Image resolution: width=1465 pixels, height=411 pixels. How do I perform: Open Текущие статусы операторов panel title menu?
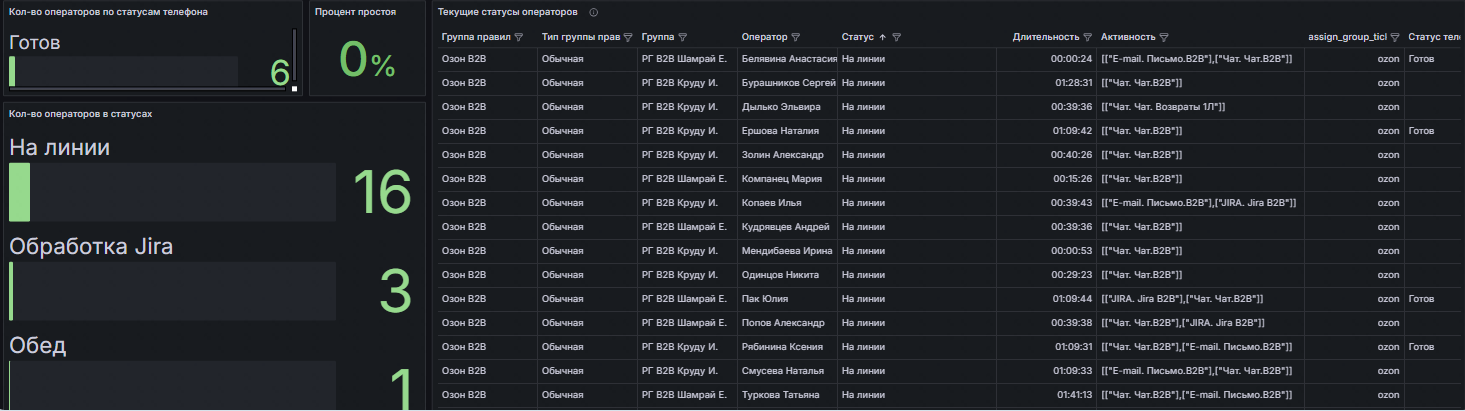click(x=508, y=13)
